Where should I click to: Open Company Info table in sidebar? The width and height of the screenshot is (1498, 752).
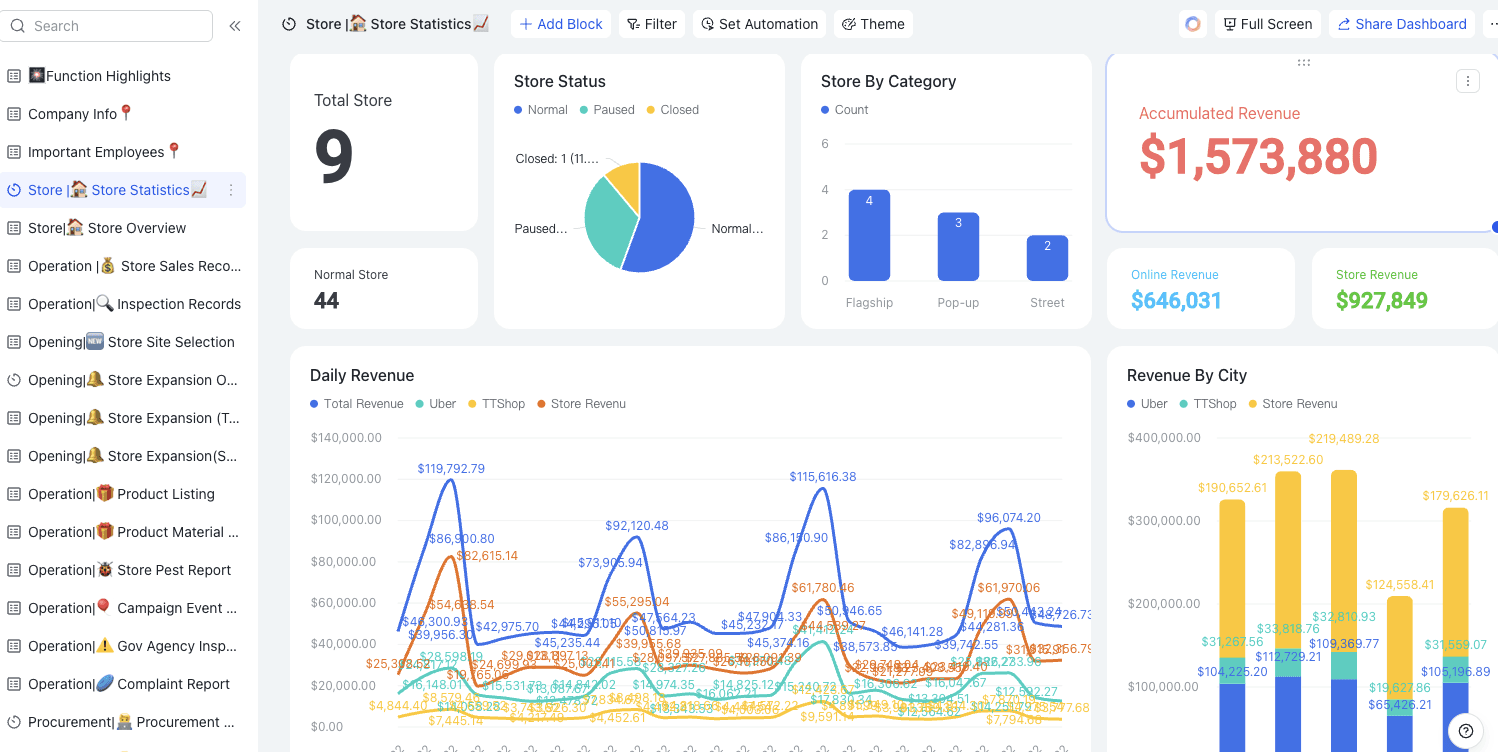pos(123,114)
